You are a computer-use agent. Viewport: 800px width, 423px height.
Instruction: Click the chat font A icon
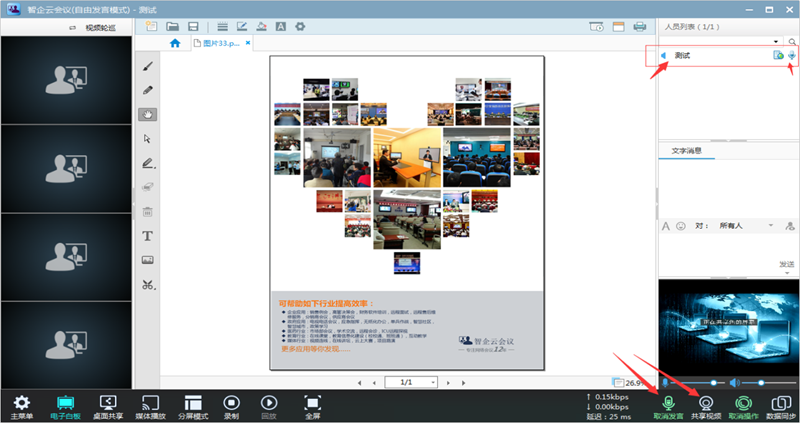pyautogui.click(x=666, y=226)
